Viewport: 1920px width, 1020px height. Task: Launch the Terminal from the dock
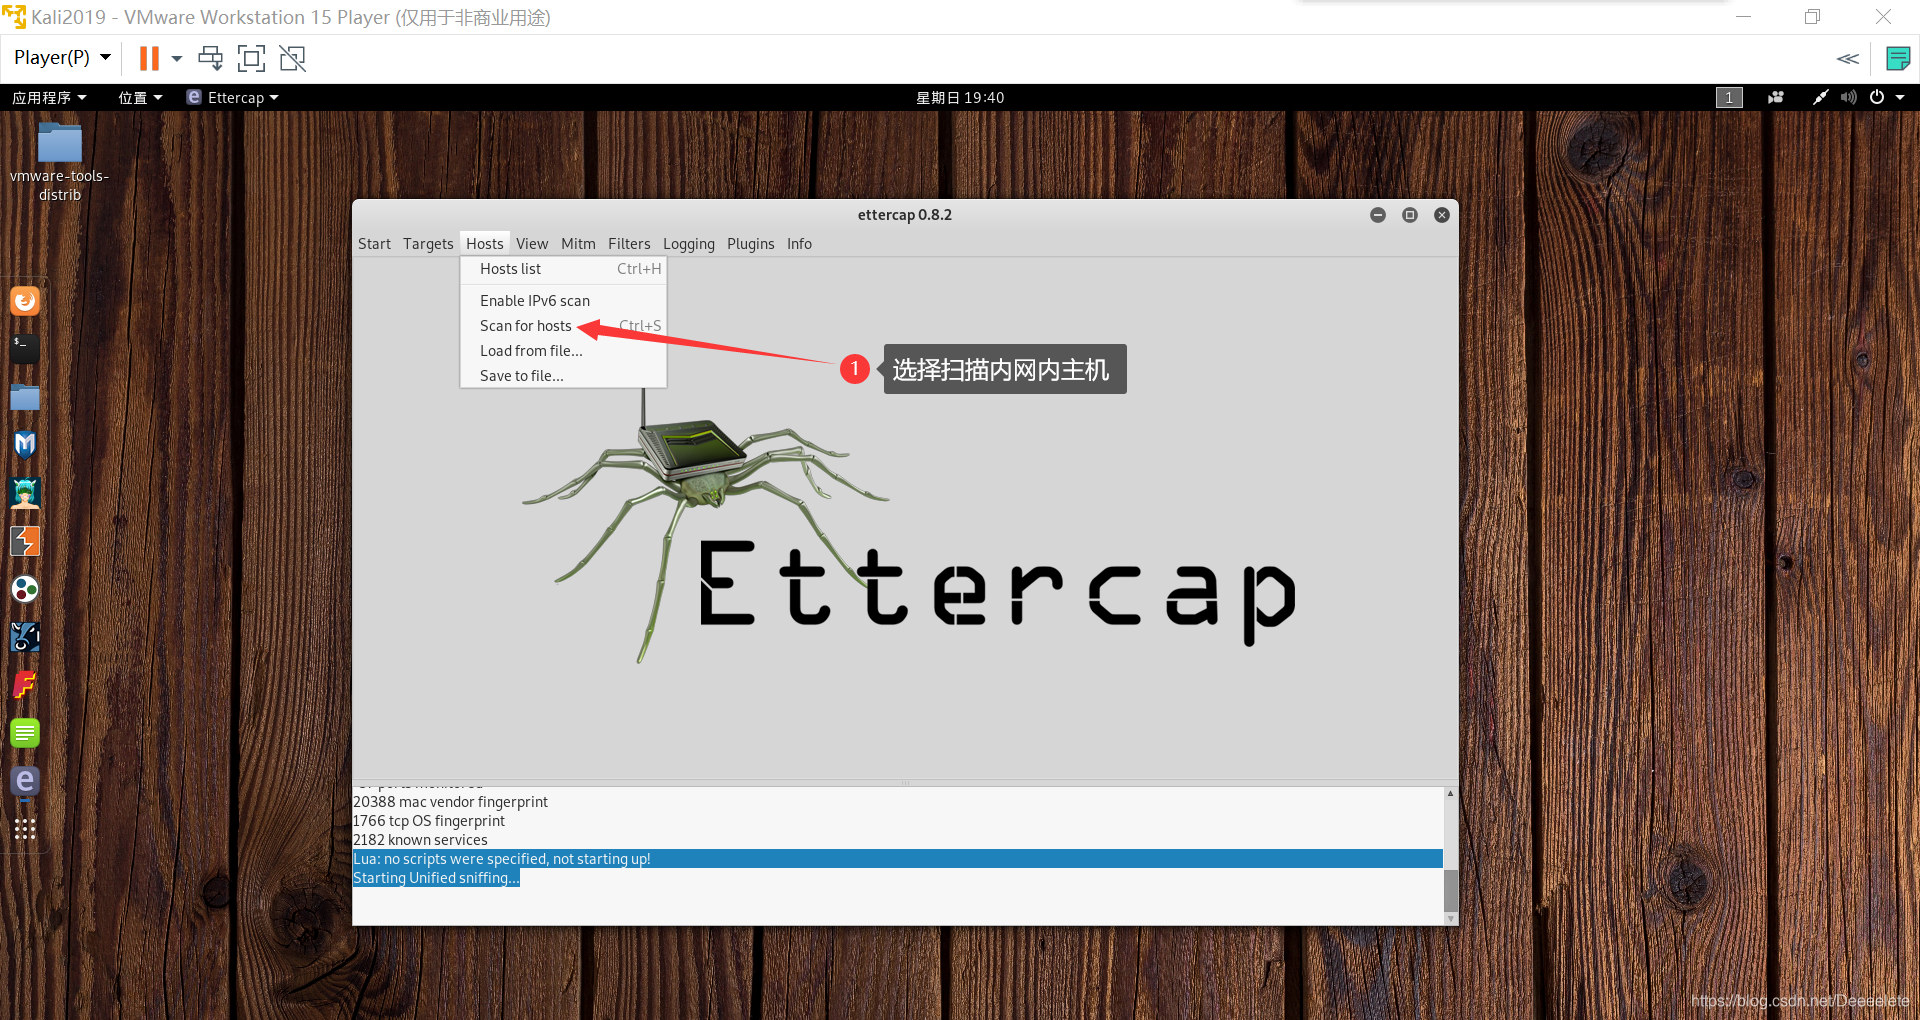coord(25,348)
